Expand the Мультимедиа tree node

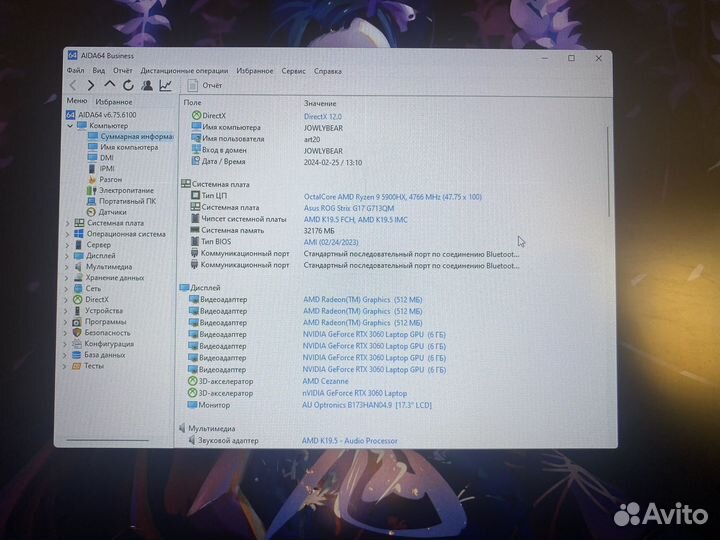coord(67,267)
